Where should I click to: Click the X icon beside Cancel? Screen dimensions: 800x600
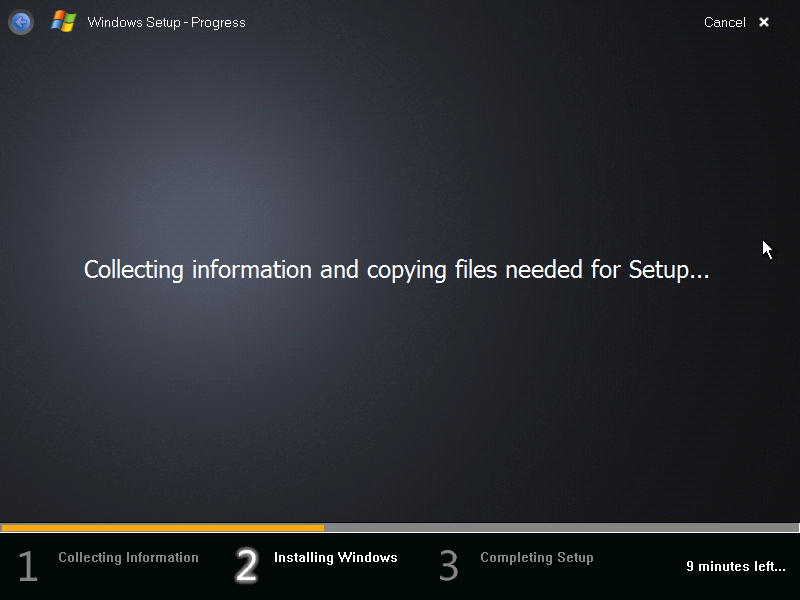[x=764, y=22]
